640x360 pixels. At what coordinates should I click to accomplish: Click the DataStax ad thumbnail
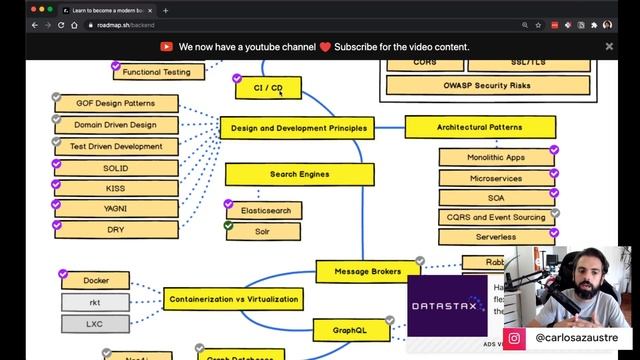coord(447,306)
